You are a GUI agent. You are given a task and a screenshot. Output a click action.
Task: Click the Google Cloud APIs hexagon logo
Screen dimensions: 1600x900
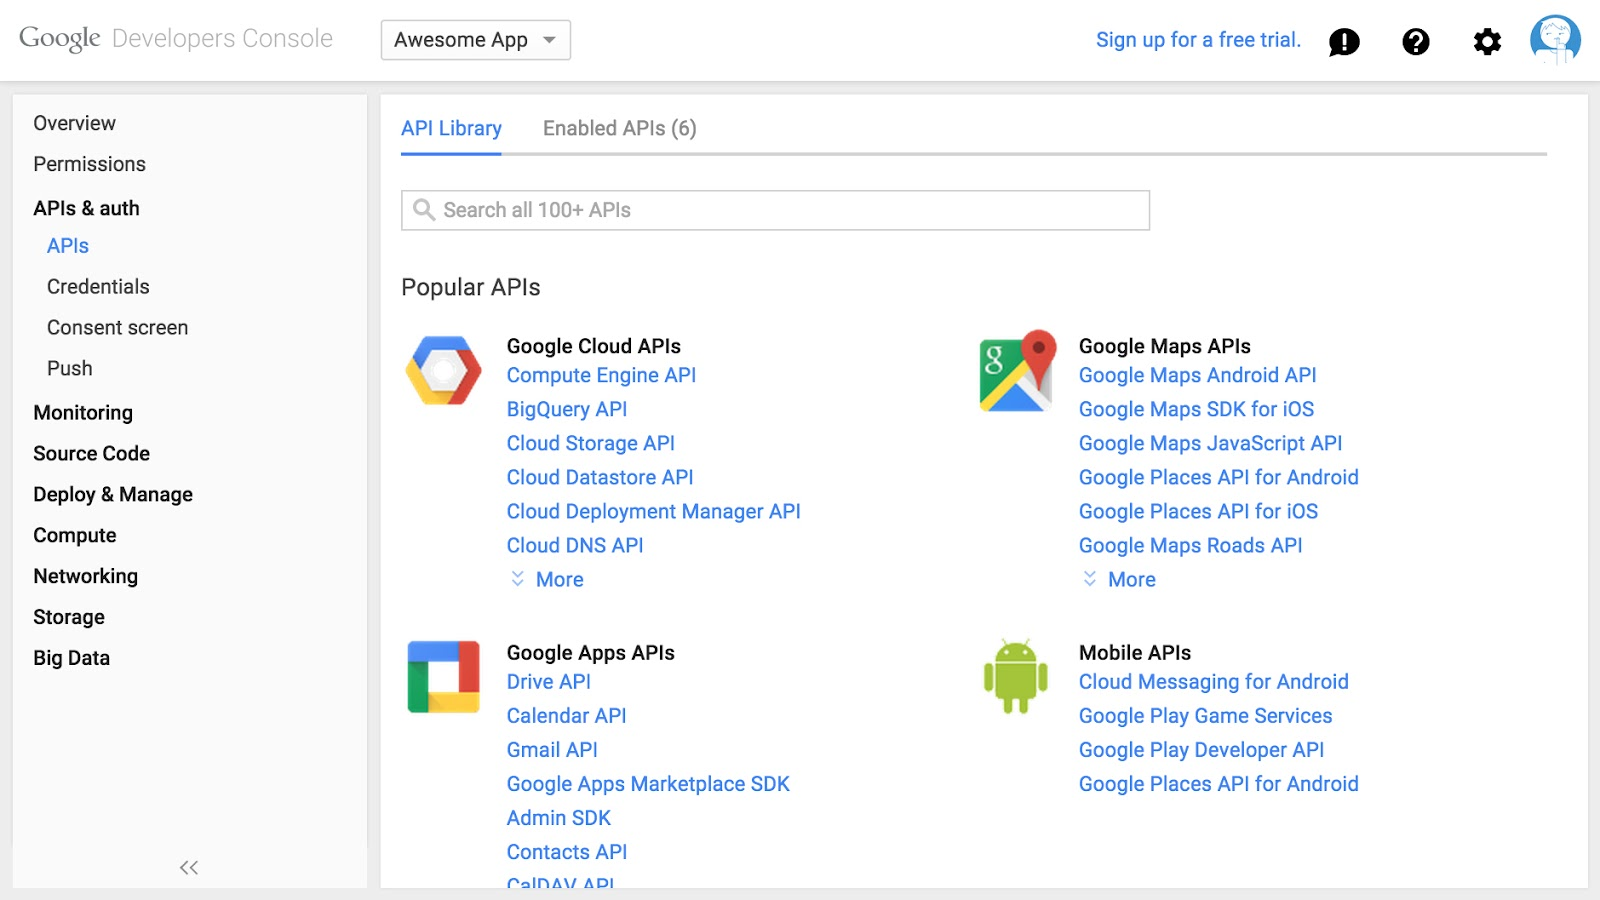(x=444, y=371)
